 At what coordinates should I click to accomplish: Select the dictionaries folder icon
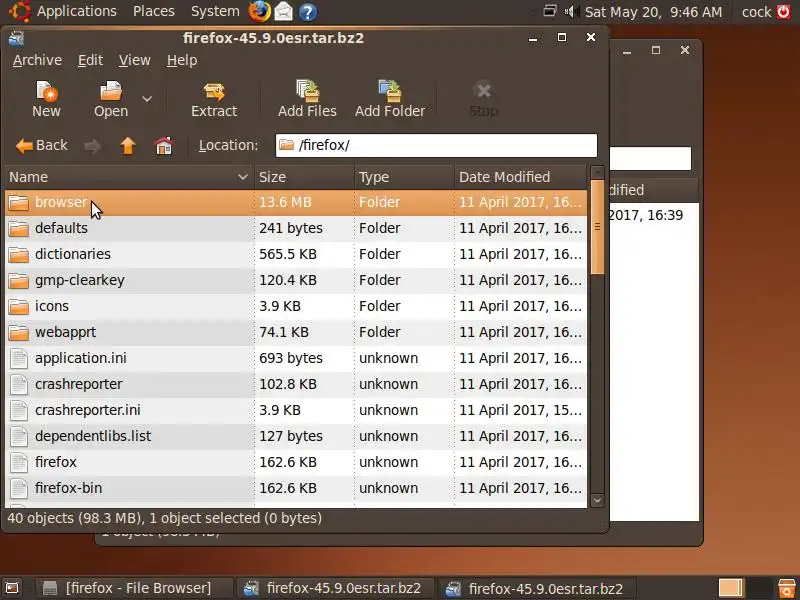pos(19,255)
